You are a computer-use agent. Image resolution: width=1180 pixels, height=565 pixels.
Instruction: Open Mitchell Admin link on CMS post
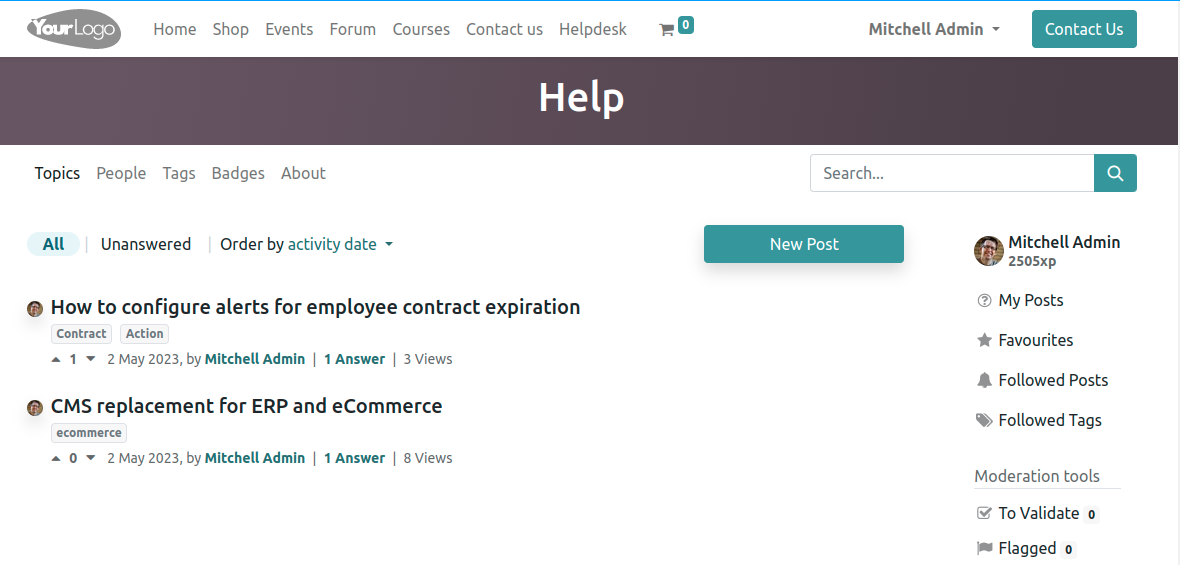point(255,458)
